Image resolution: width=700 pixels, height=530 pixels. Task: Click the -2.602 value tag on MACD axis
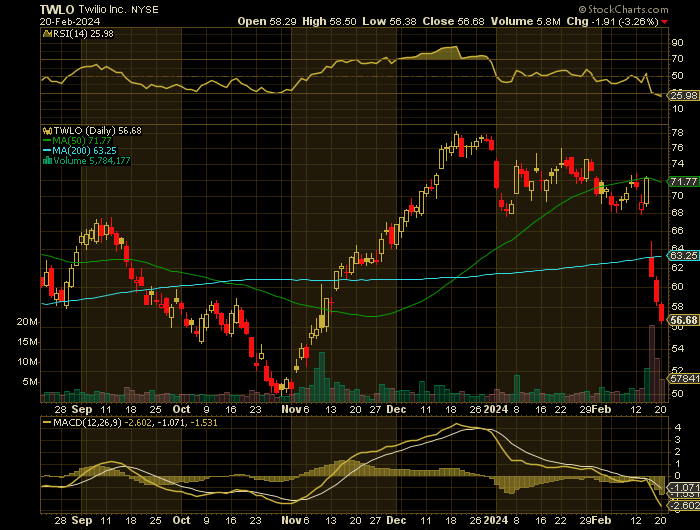[x=683, y=505]
